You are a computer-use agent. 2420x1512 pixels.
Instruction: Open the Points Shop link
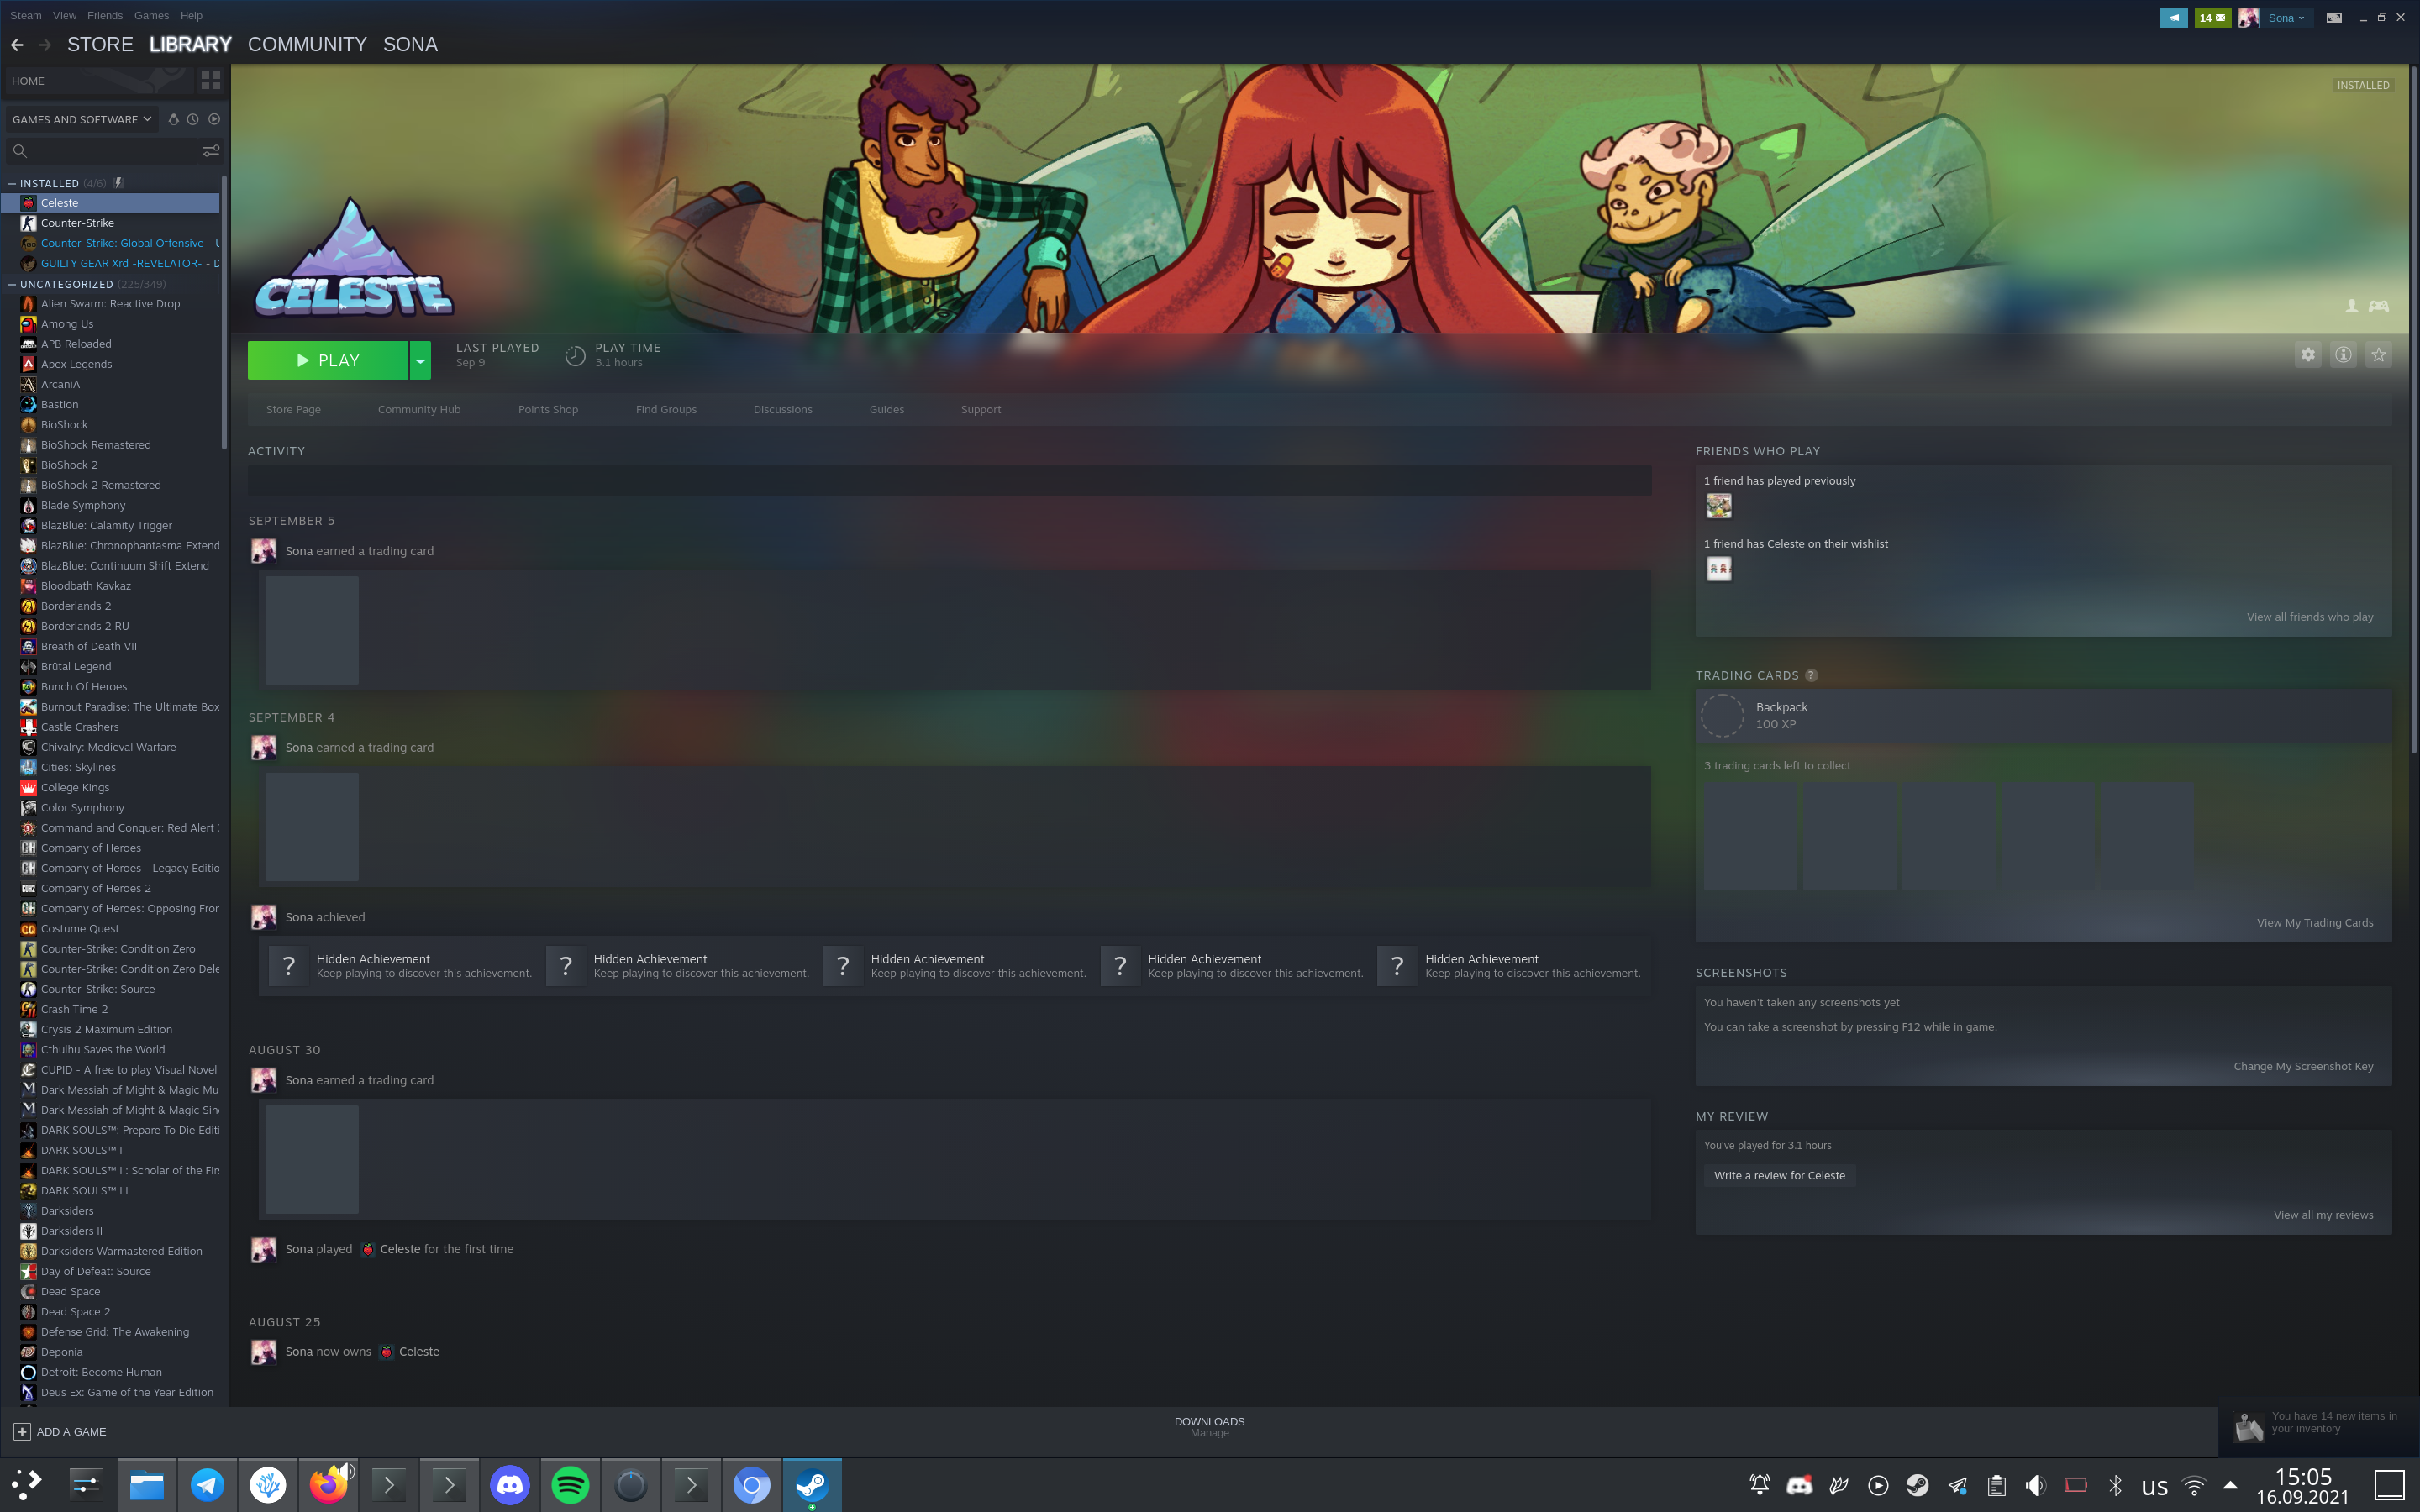click(x=548, y=409)
